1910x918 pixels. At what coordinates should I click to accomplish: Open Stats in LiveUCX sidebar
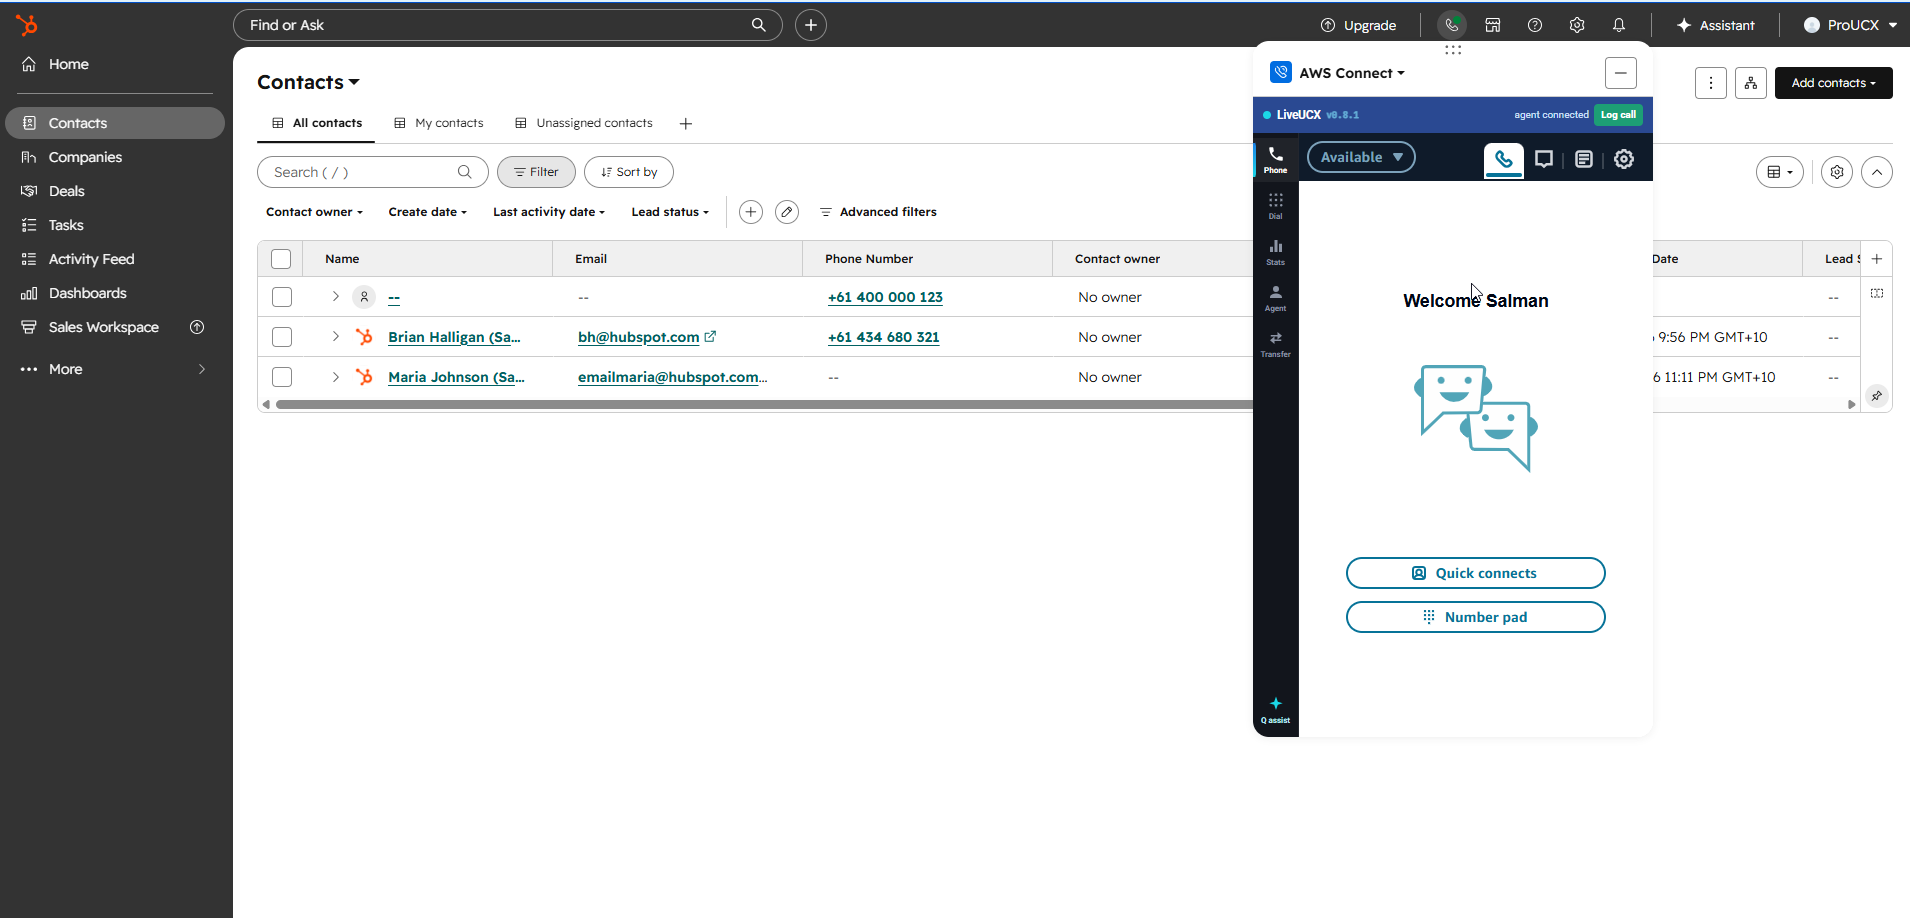(x=1276, y=251)
